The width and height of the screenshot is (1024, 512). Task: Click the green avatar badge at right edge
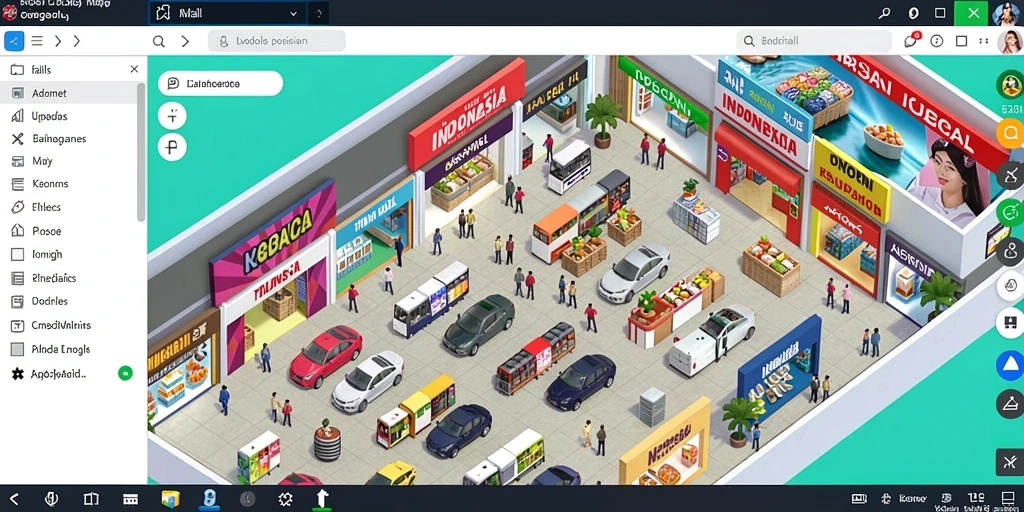click(x=1010, y=85)
